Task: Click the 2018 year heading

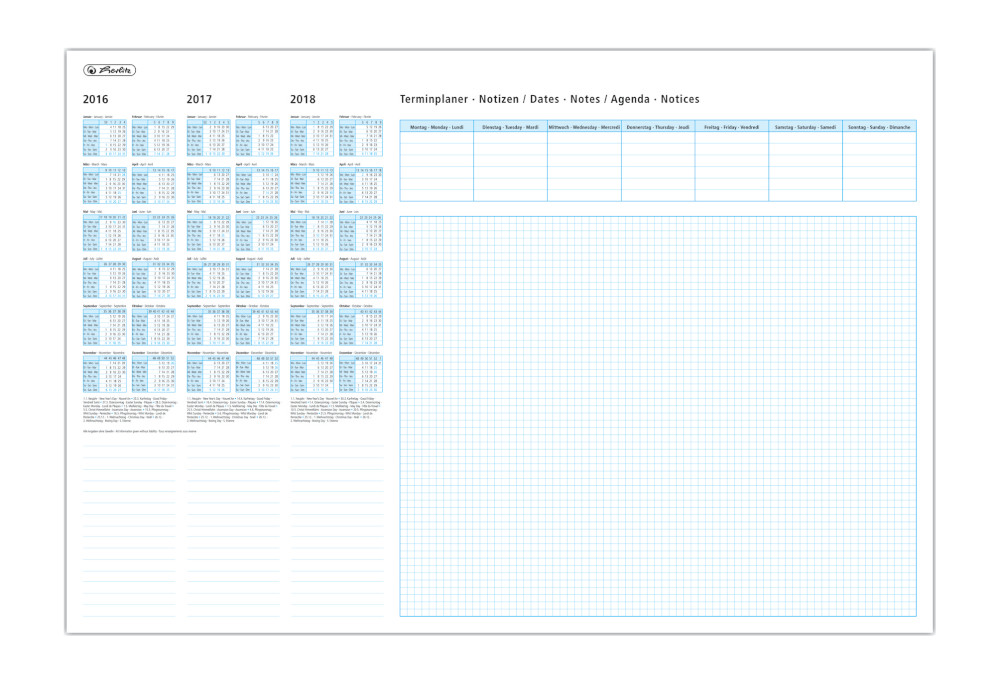Action: pyautogui.click(x=303, y=100)
